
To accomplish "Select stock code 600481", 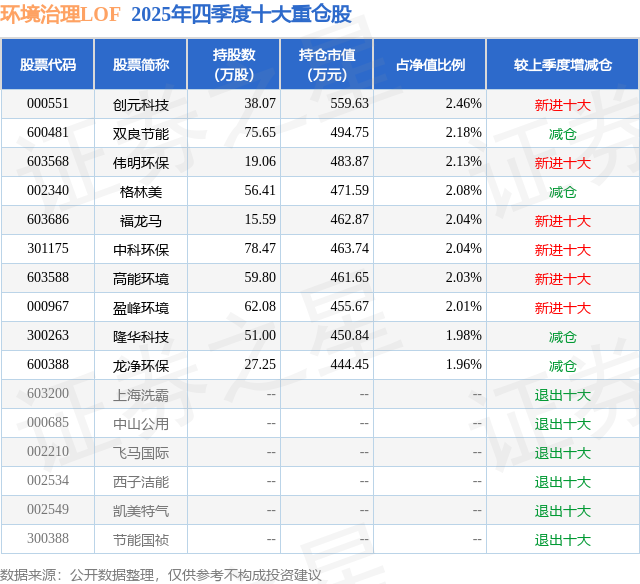I will tap(48, 133).
